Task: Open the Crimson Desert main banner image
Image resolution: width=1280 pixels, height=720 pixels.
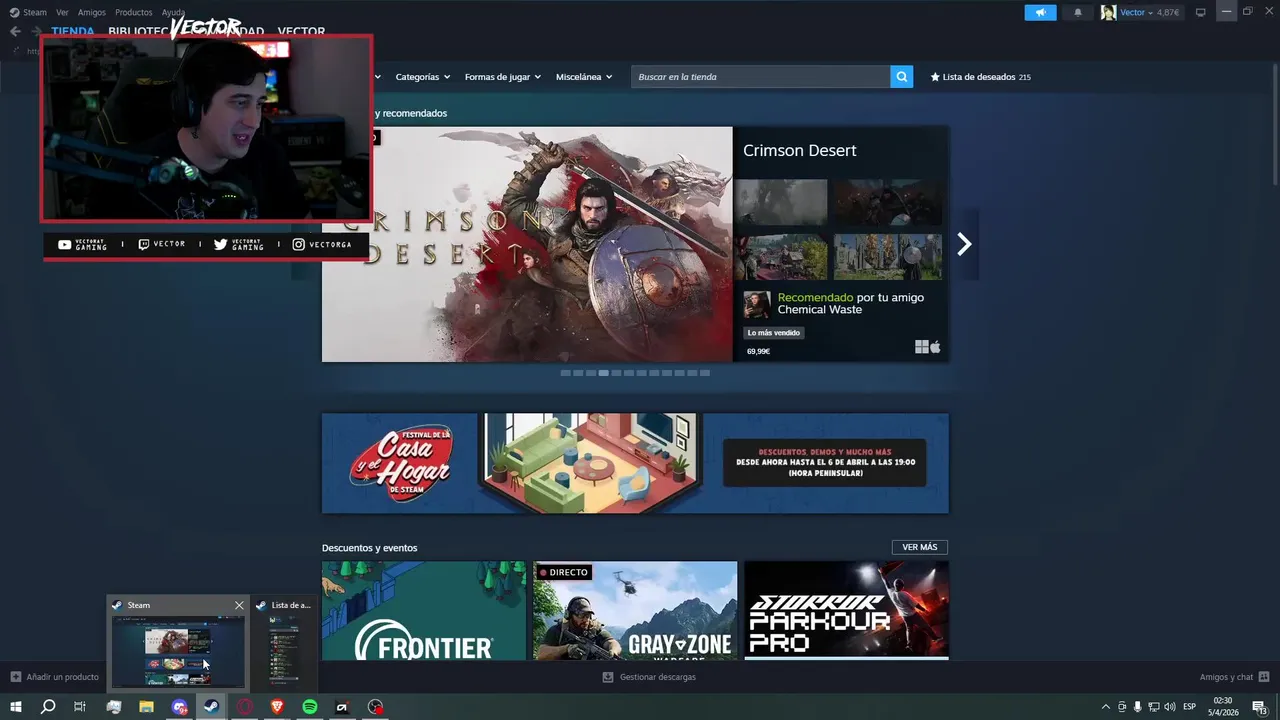Action: [527, 244]
